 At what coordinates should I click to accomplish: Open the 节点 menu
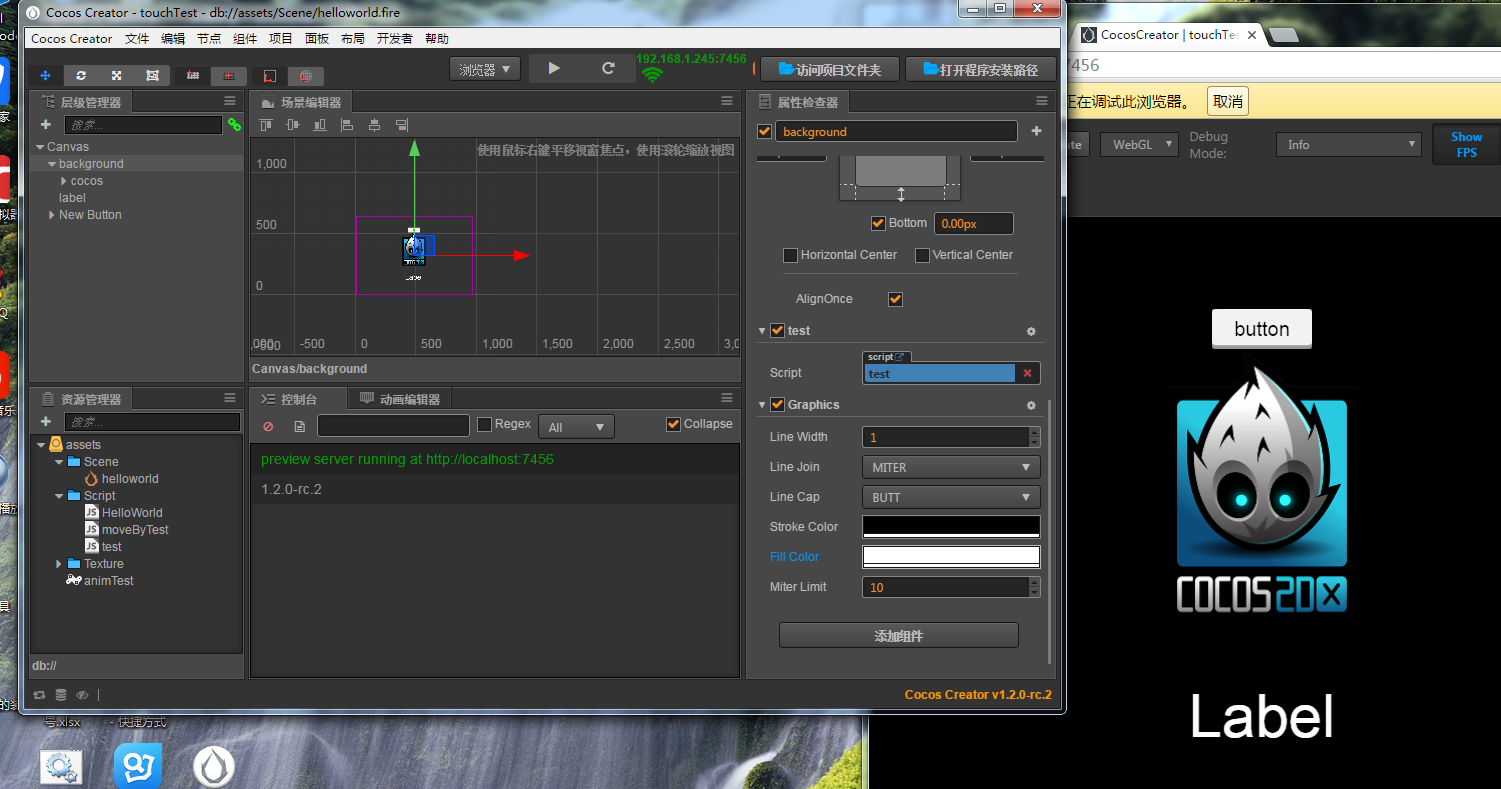pos(209,39)
